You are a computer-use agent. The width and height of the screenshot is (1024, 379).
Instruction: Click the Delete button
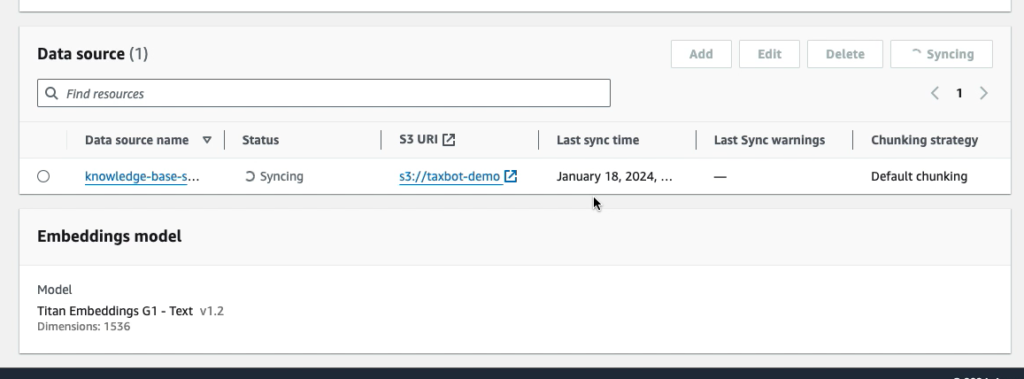845,54
